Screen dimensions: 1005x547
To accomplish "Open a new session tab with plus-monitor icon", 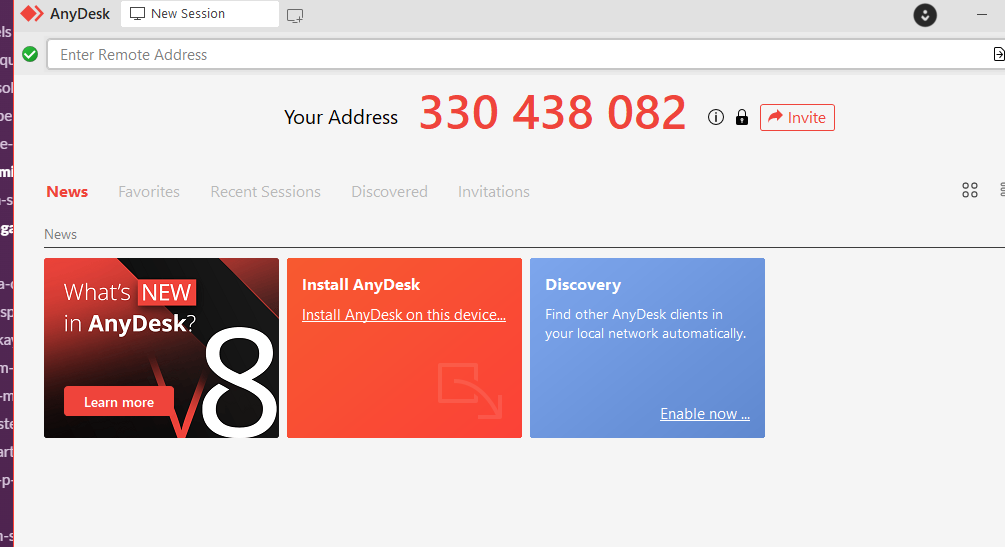I will click(x=295, y=15).
